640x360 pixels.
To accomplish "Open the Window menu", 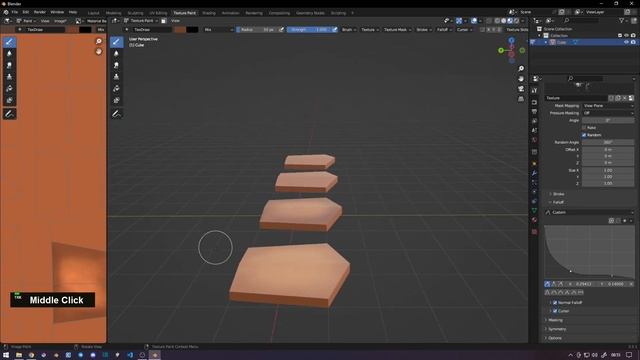I will (x=57, y=12).
